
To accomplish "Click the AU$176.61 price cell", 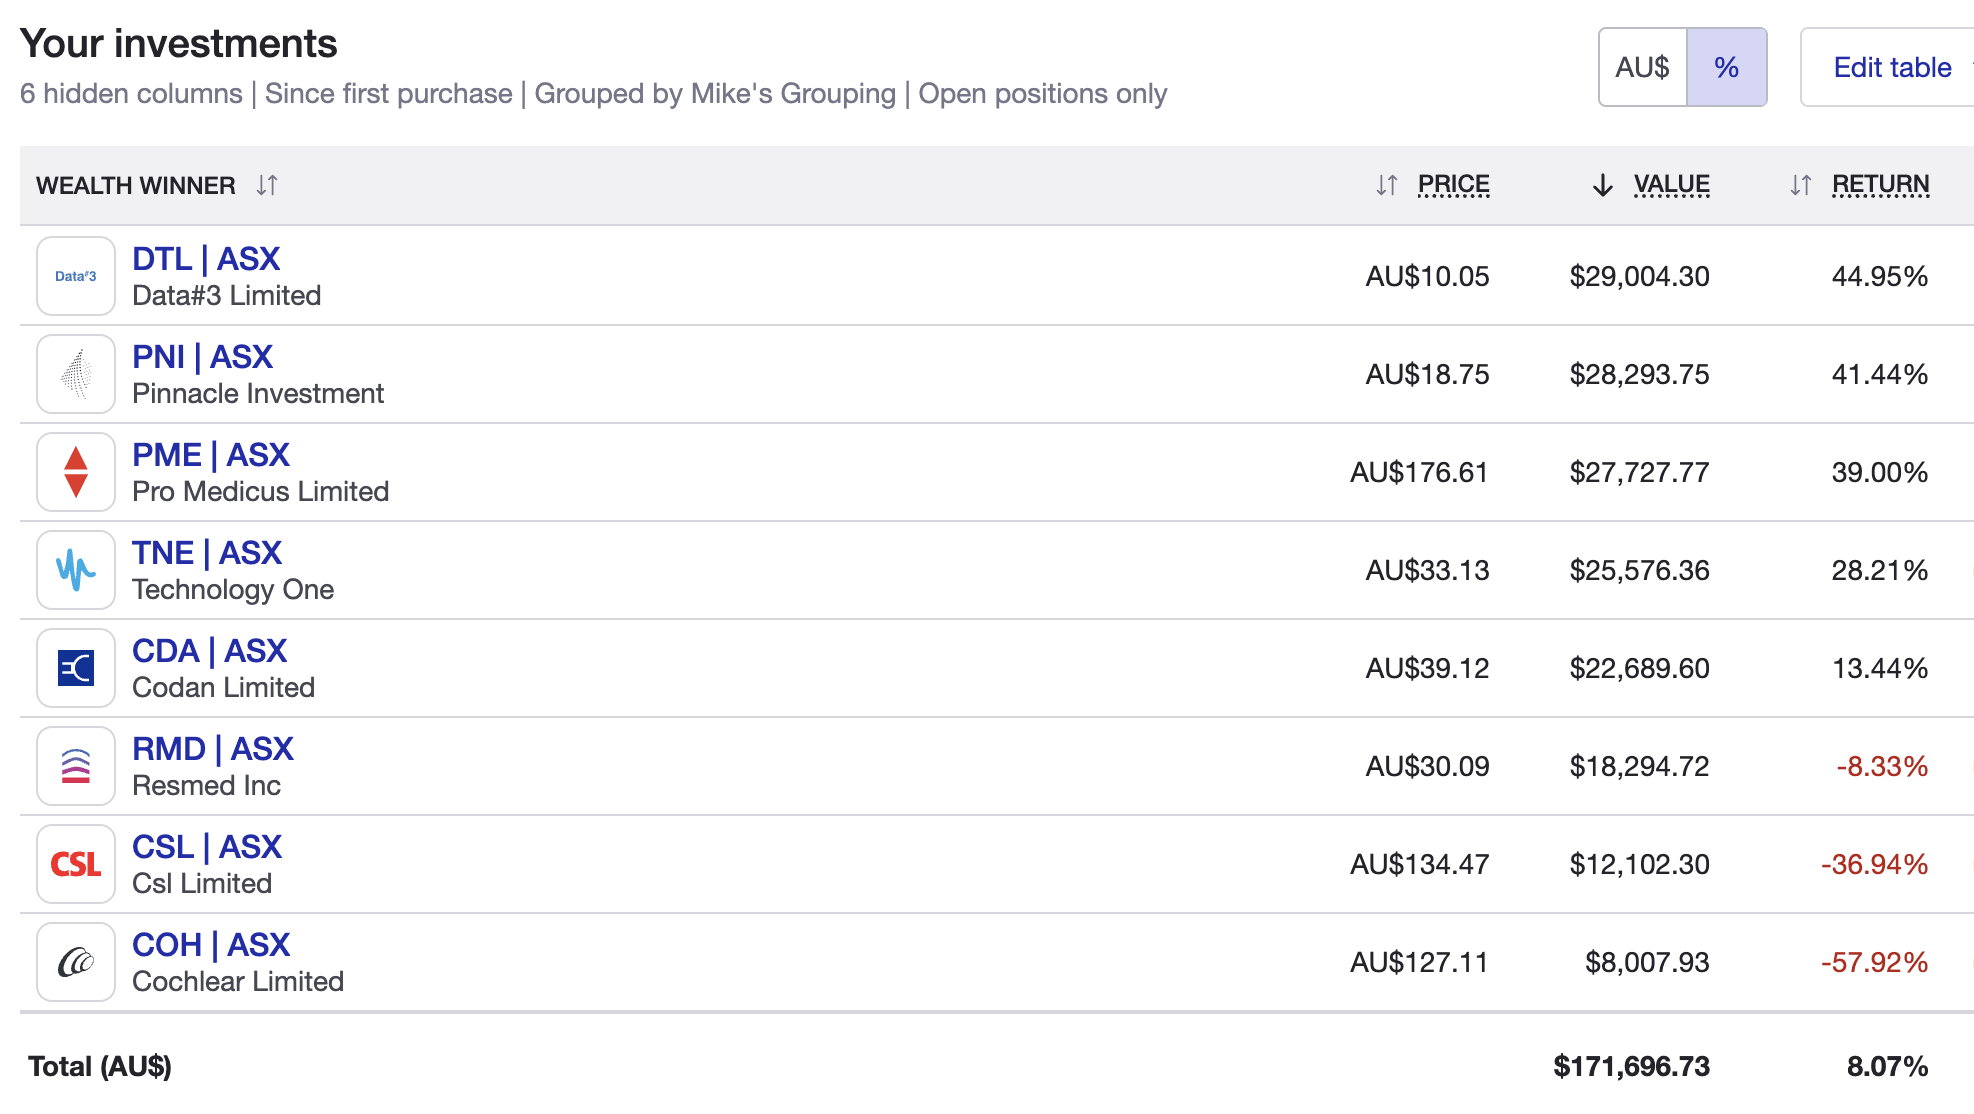I will 1420,472.
